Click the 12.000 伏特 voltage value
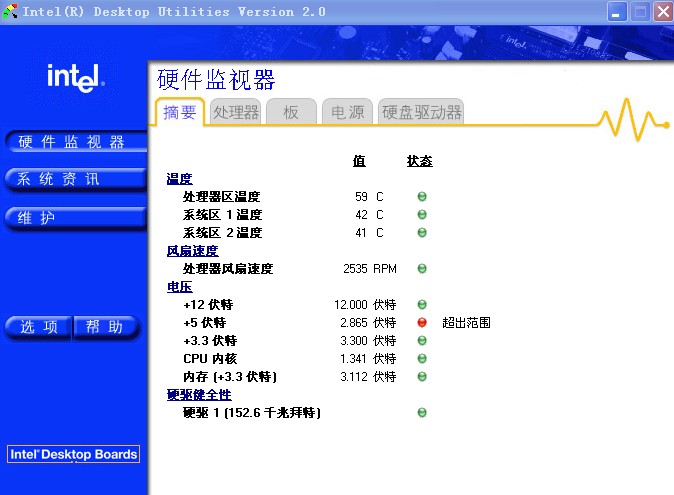 pyautogui.click(x=365, y=305)
